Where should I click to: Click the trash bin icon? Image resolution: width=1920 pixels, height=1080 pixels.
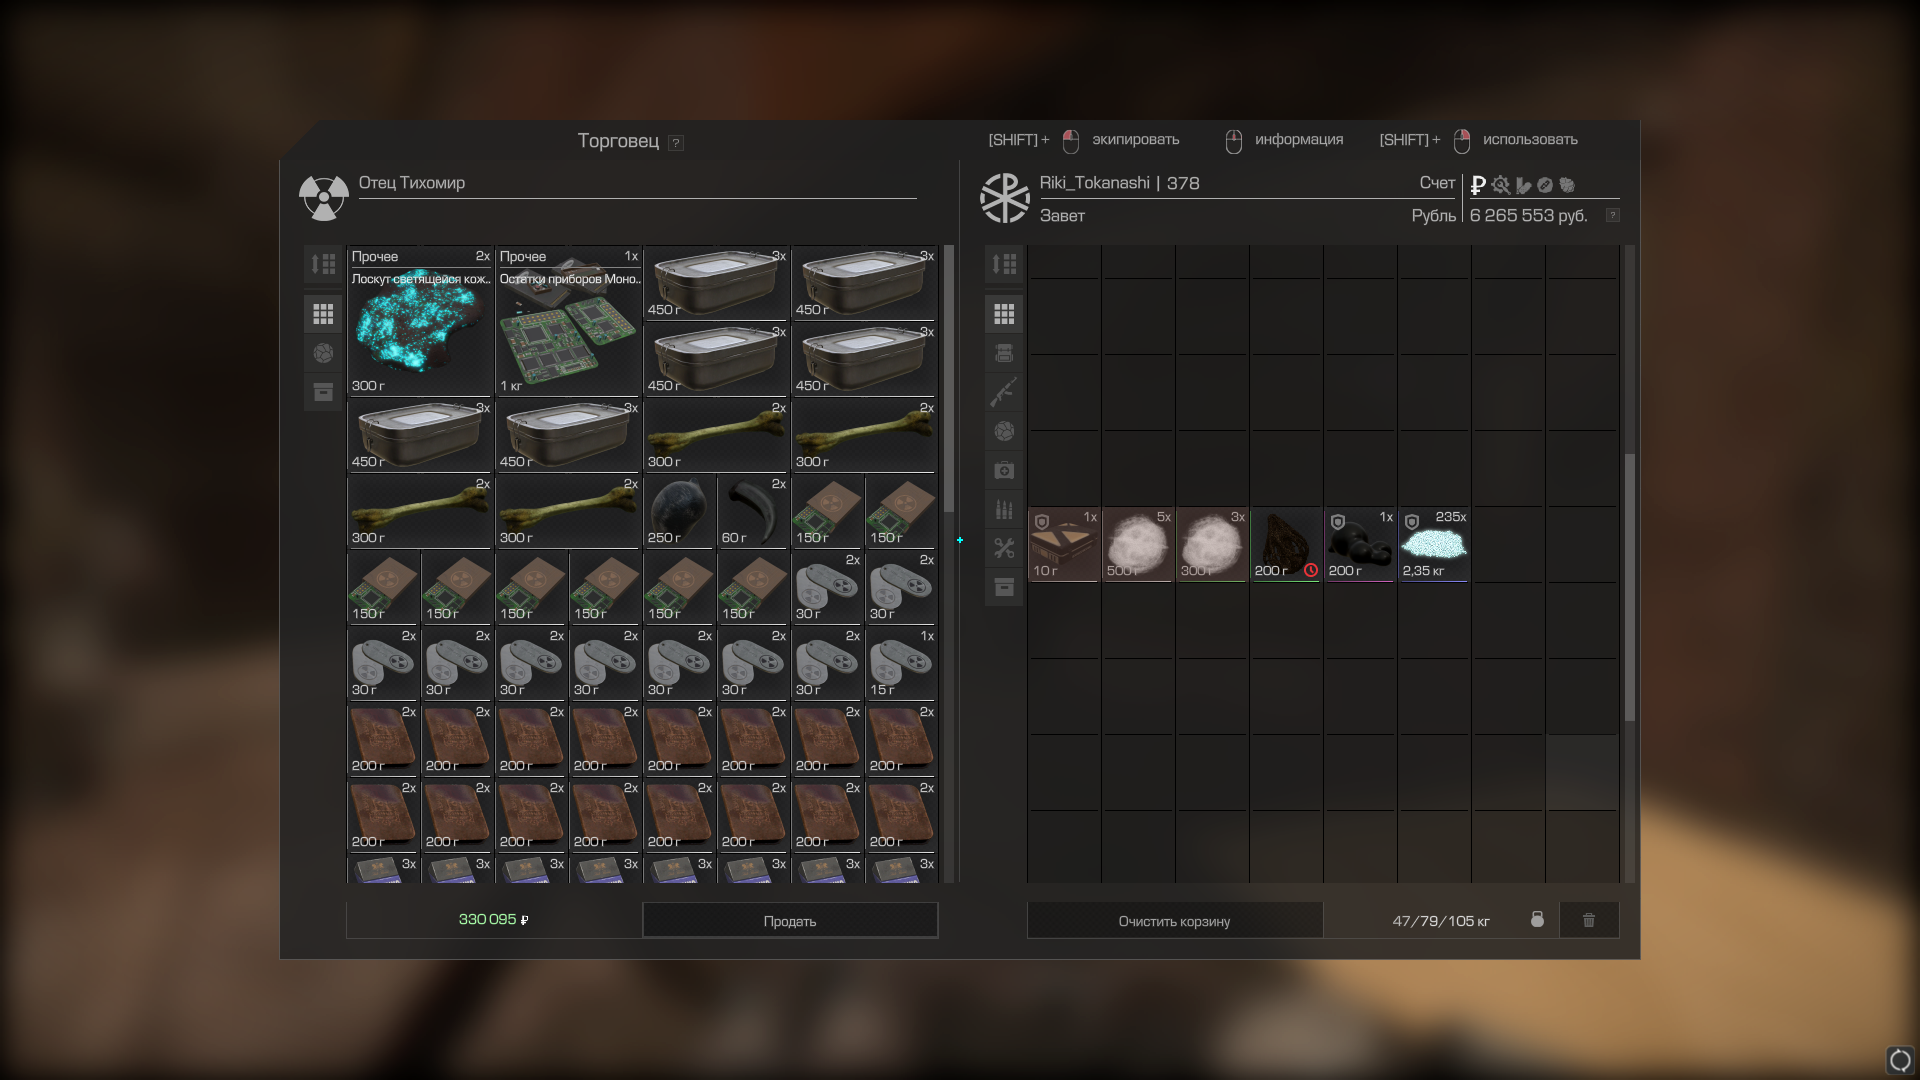click(1589, 920)
